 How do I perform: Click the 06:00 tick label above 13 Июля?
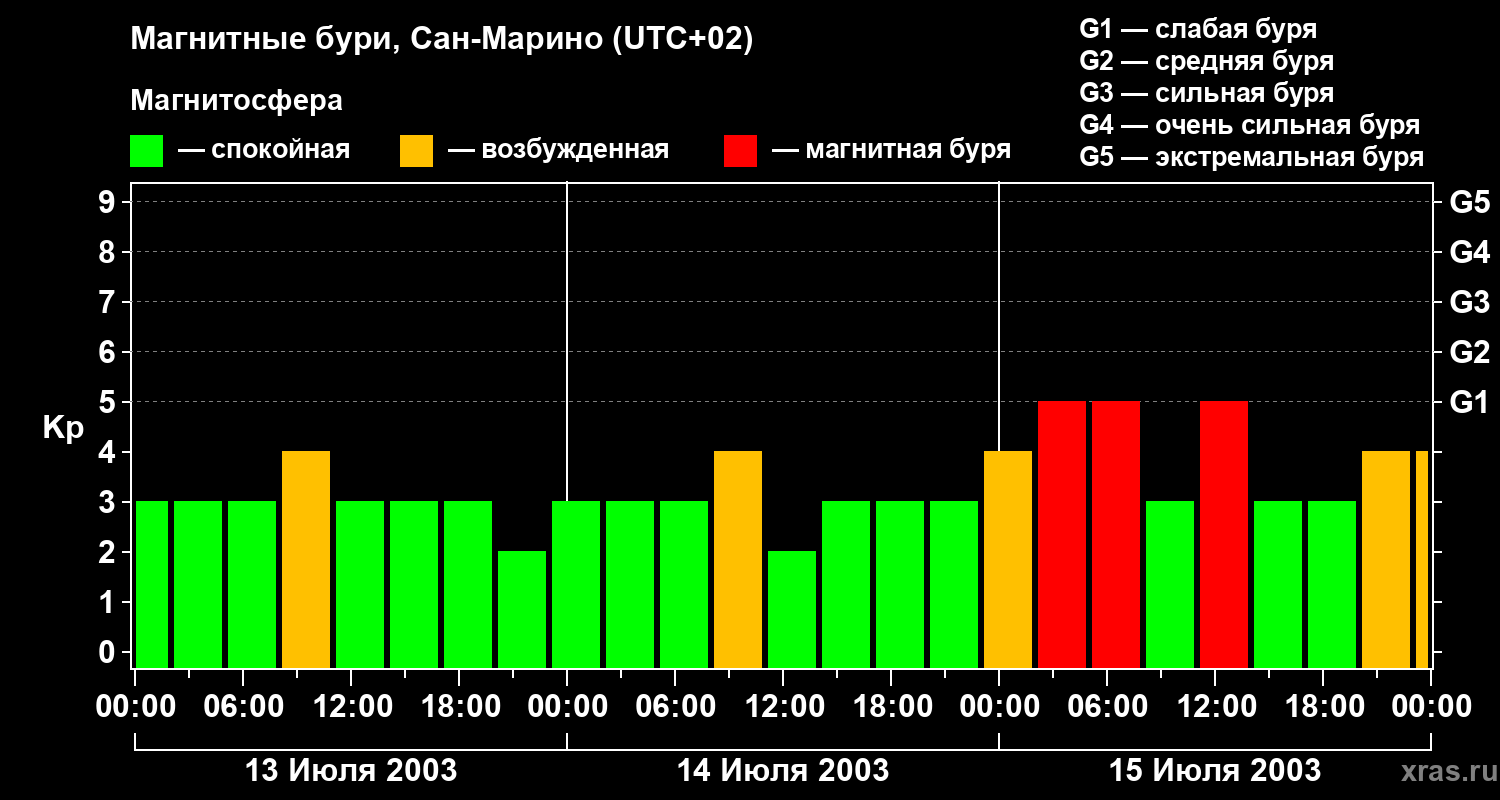click(x=243, y=707)
